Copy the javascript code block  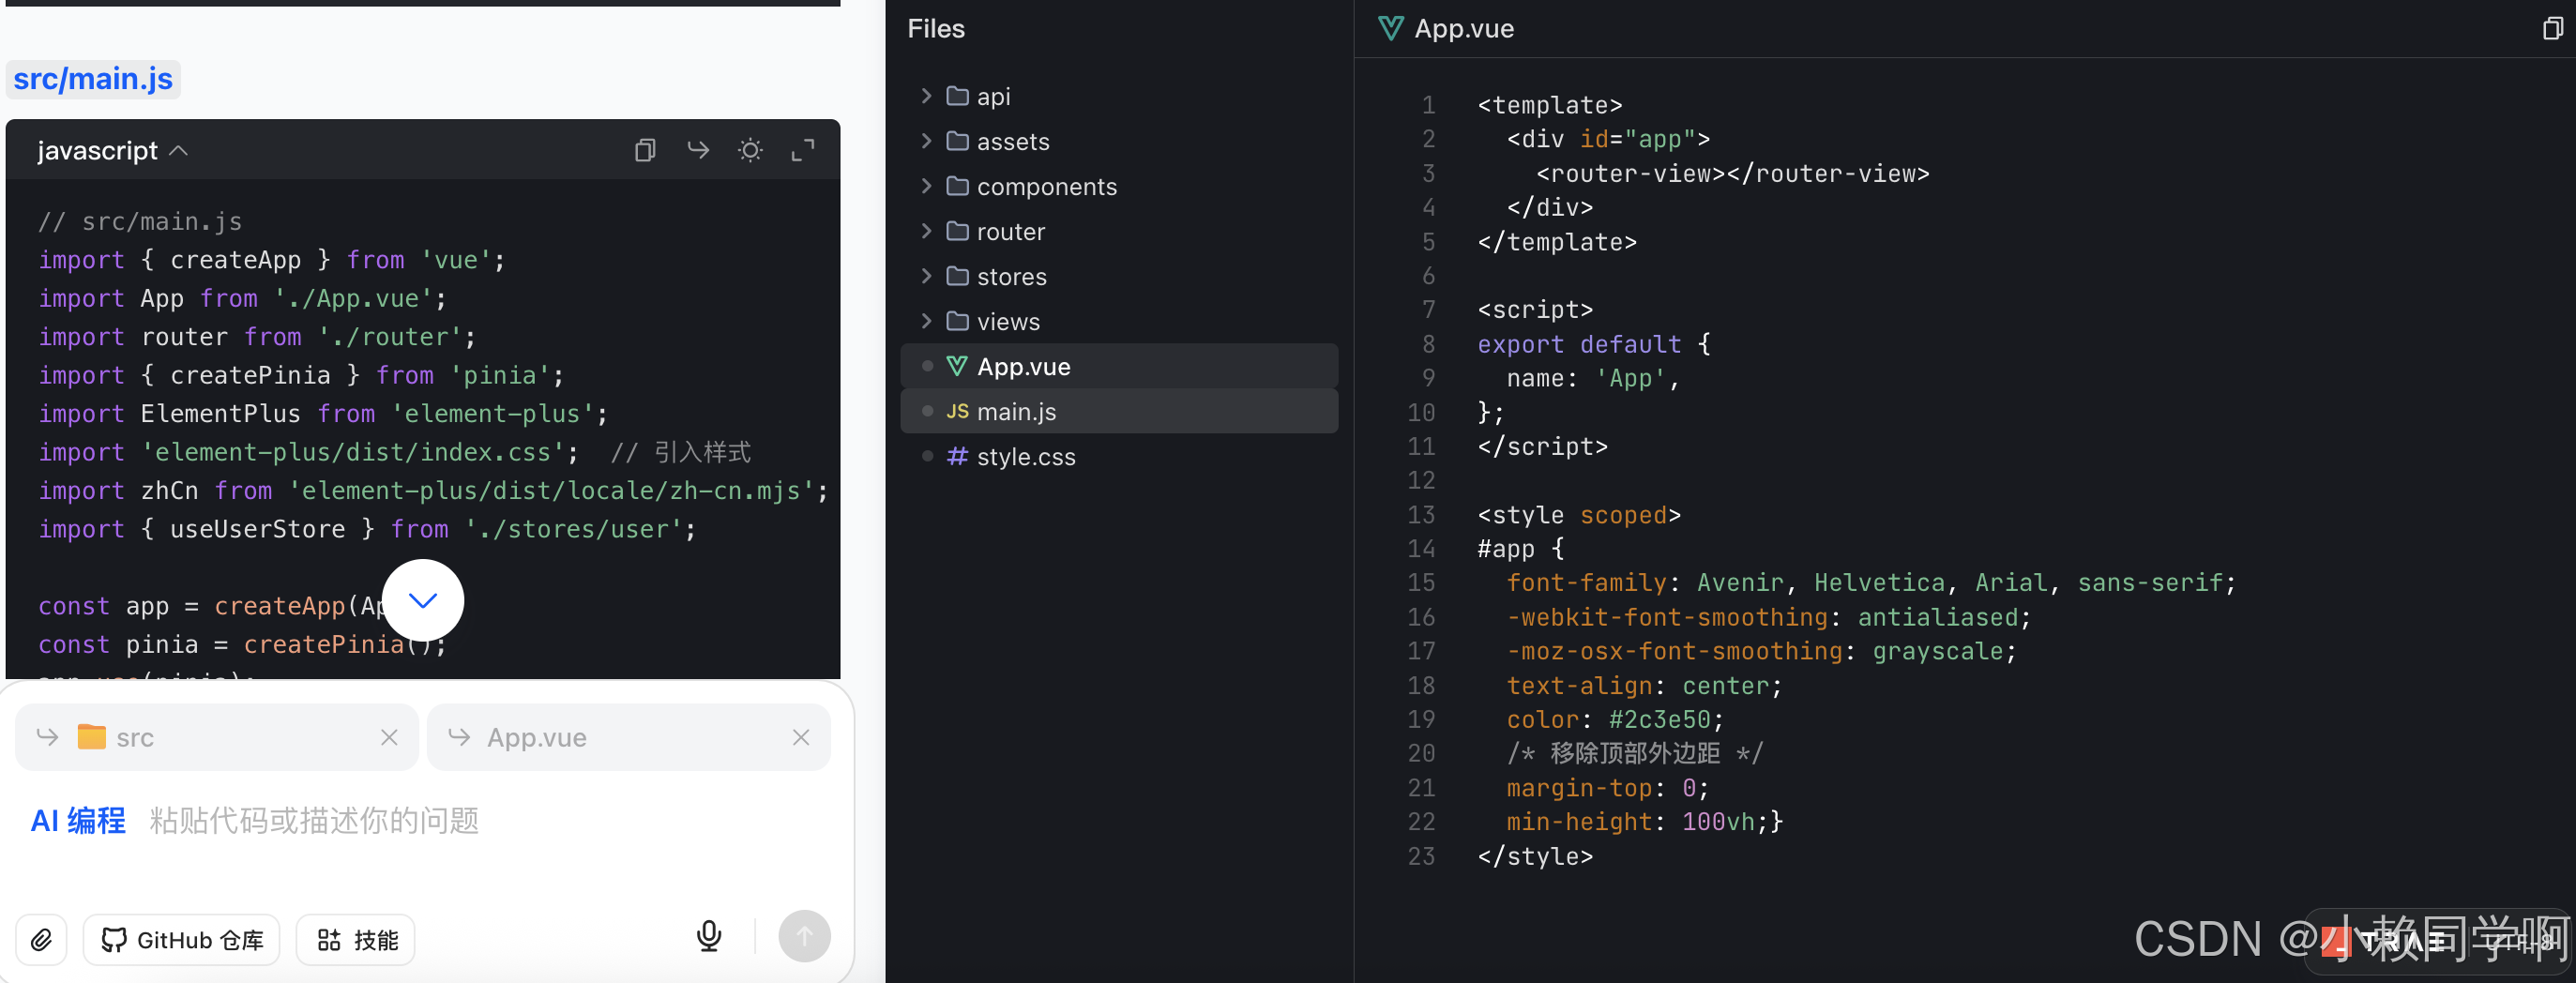click(645, 151)
